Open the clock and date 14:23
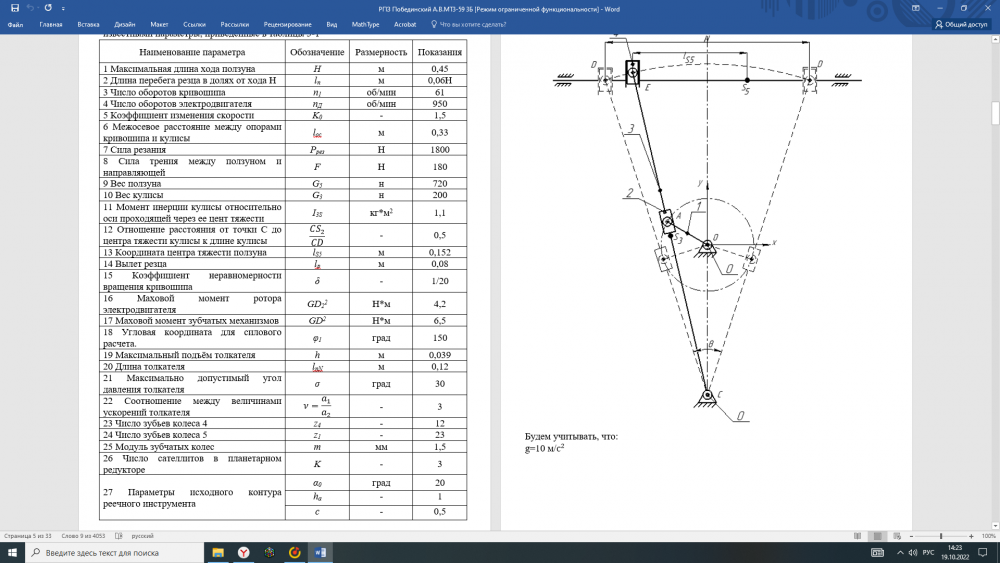This screenshot has height=563, width=1000. 955,552
